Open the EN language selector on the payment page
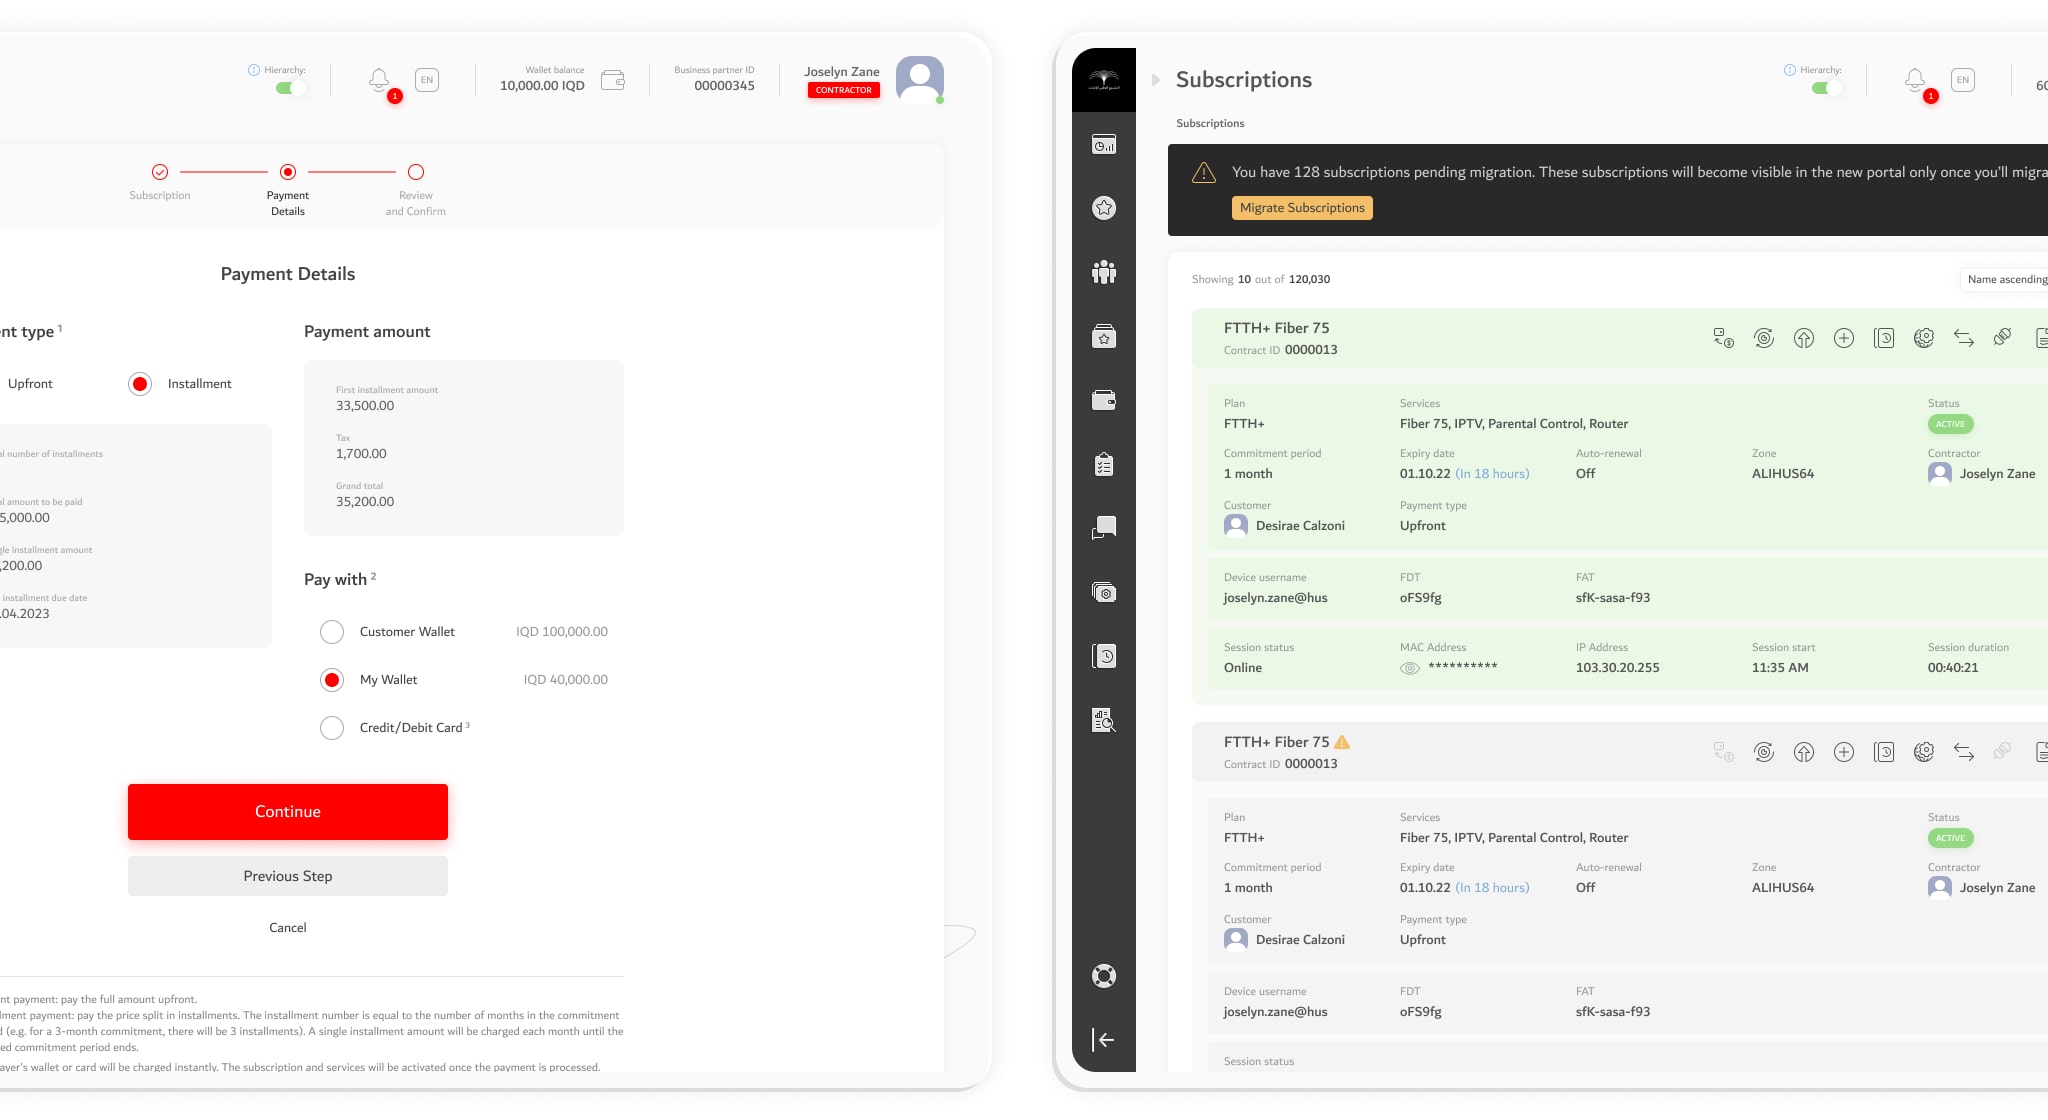Screen dimensions: 2048x1120 point(427,80)
